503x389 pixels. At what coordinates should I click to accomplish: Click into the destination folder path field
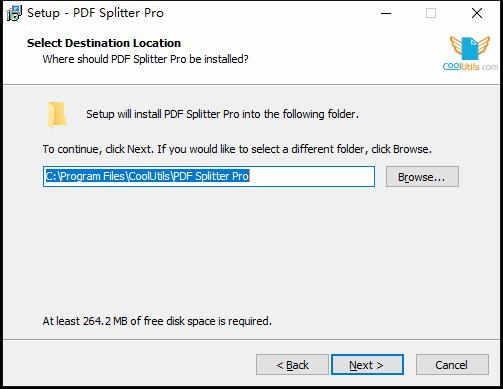click(209, 176)
